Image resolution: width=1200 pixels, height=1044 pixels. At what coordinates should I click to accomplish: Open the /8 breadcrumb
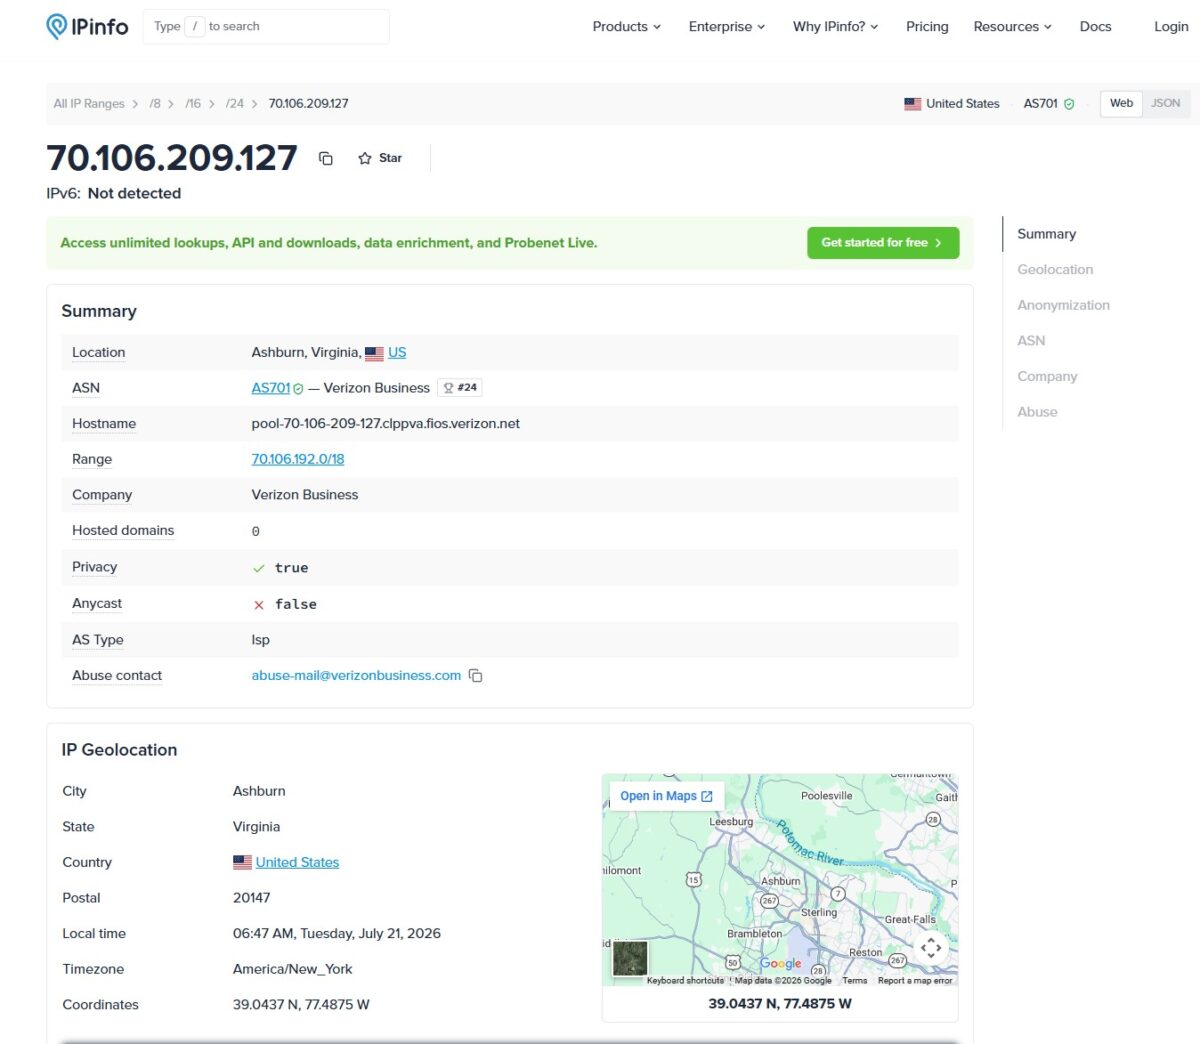(x=155, y=104)
